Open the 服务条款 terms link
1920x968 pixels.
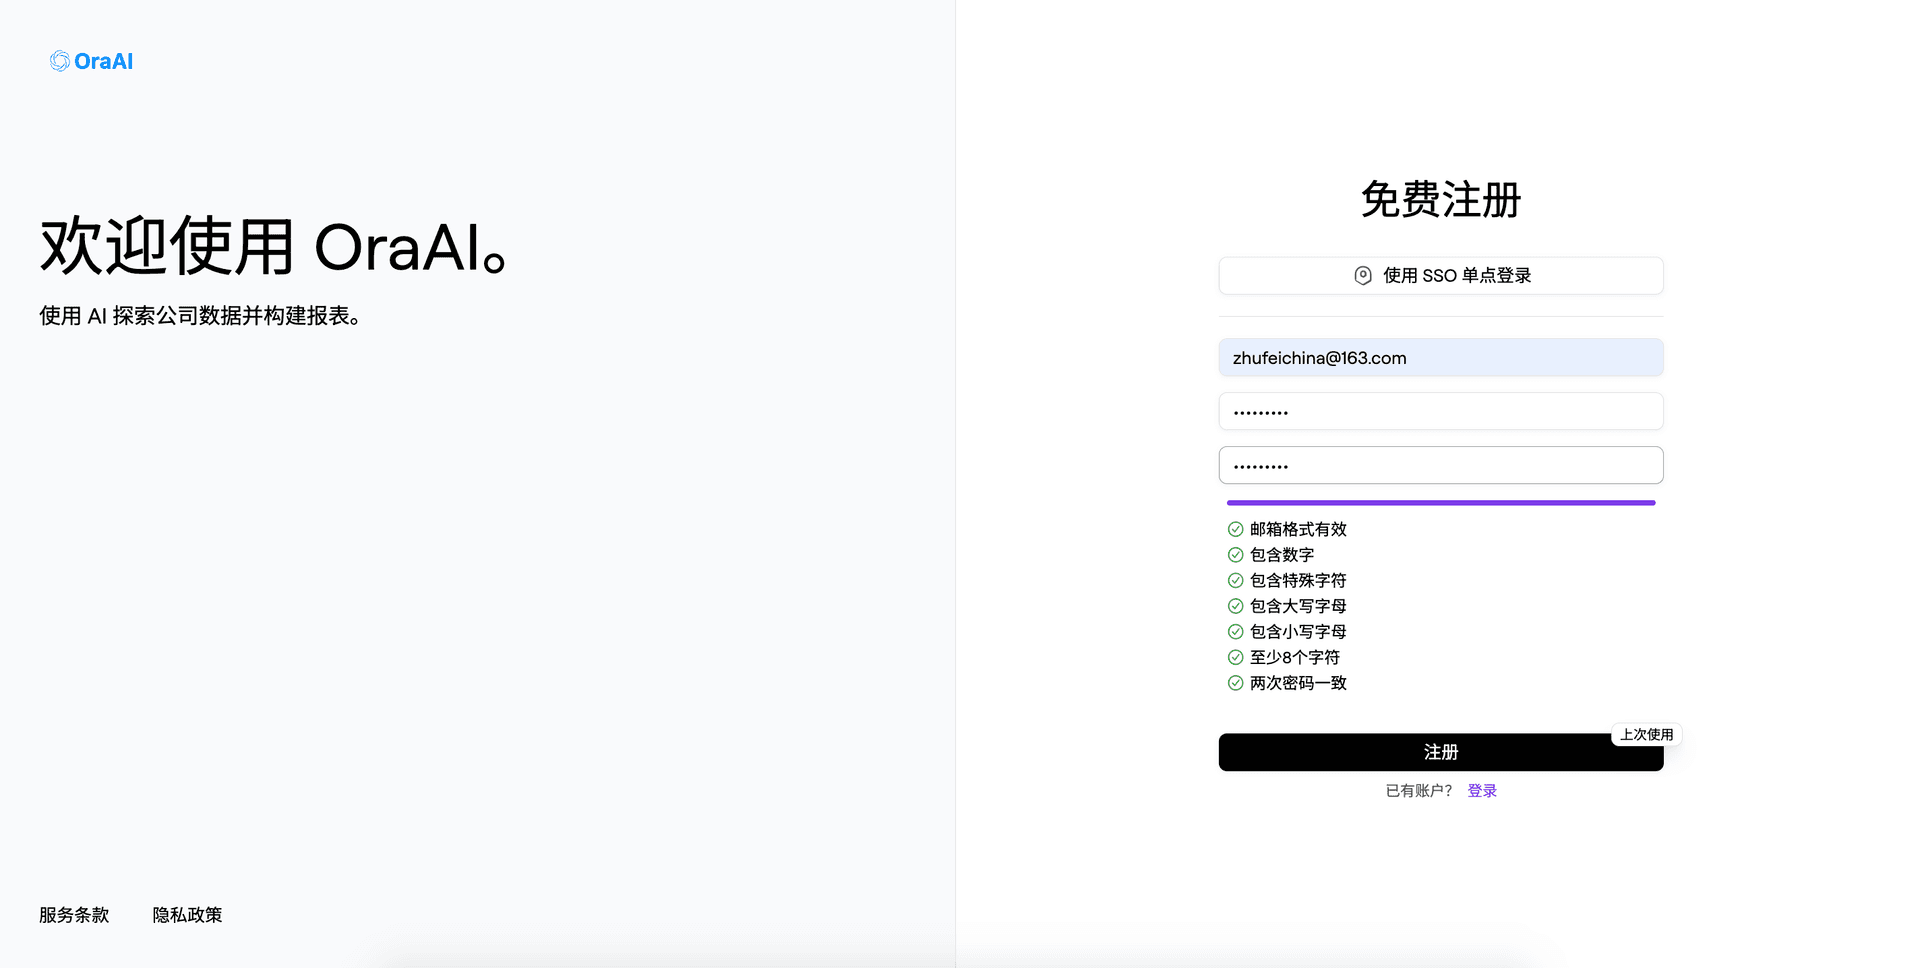[x=73, y=914]
